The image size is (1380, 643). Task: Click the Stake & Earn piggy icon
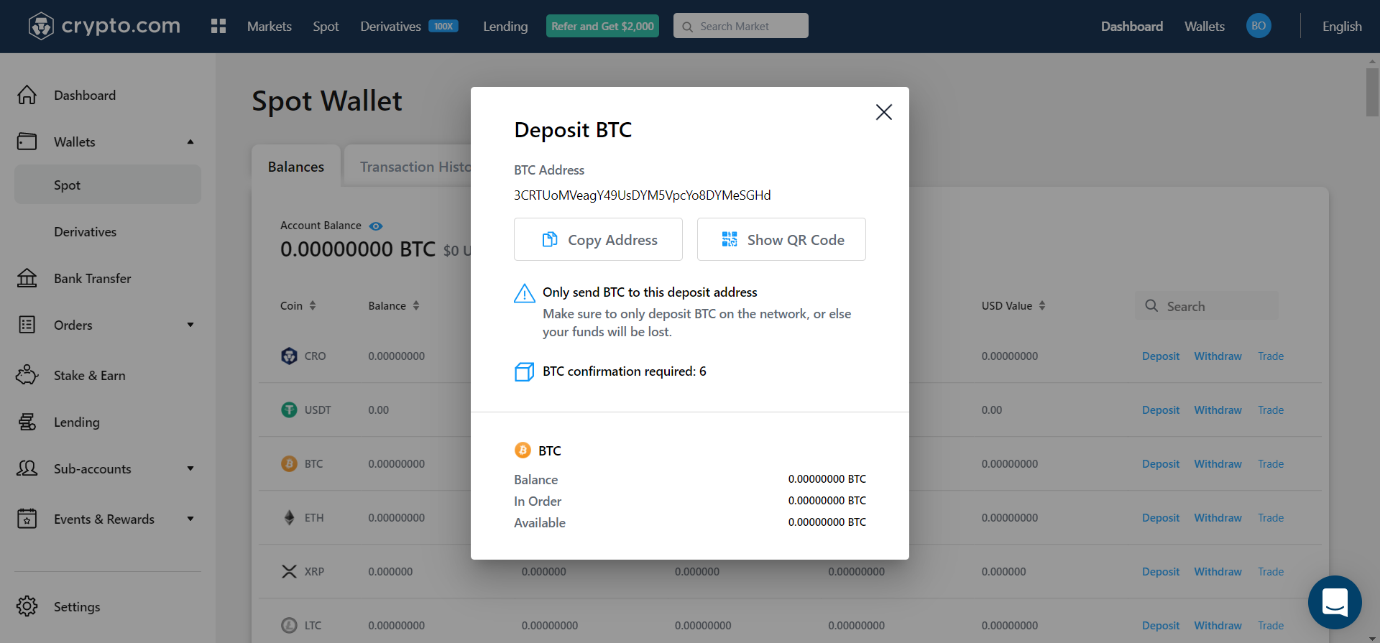(x=27, y=375)
